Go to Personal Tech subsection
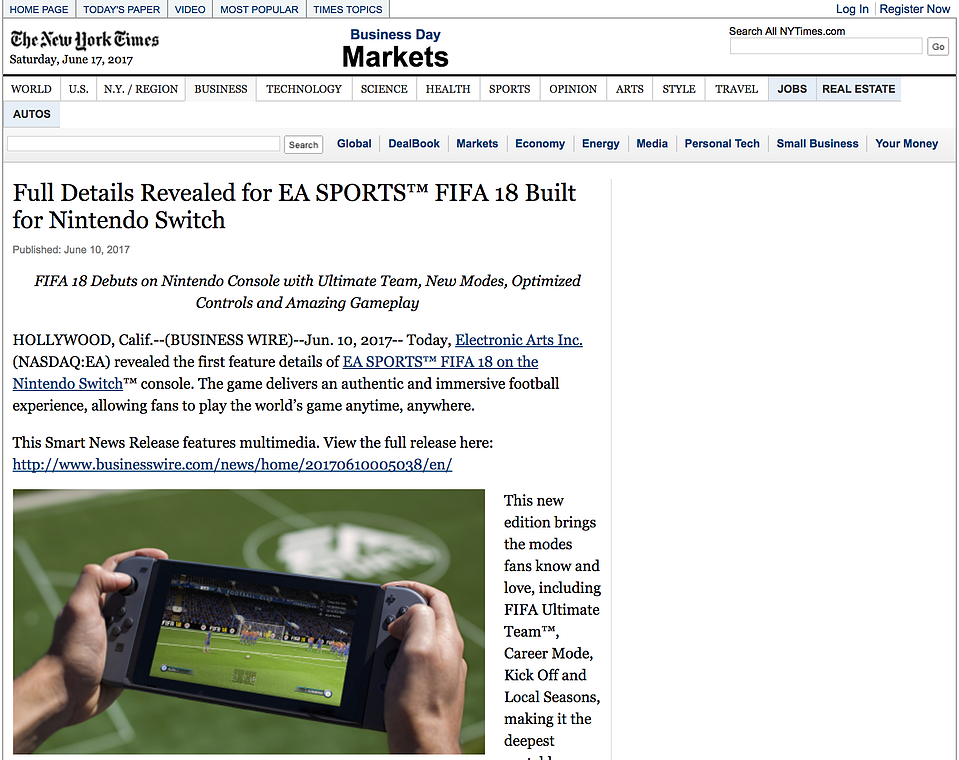 click(722, 144)
